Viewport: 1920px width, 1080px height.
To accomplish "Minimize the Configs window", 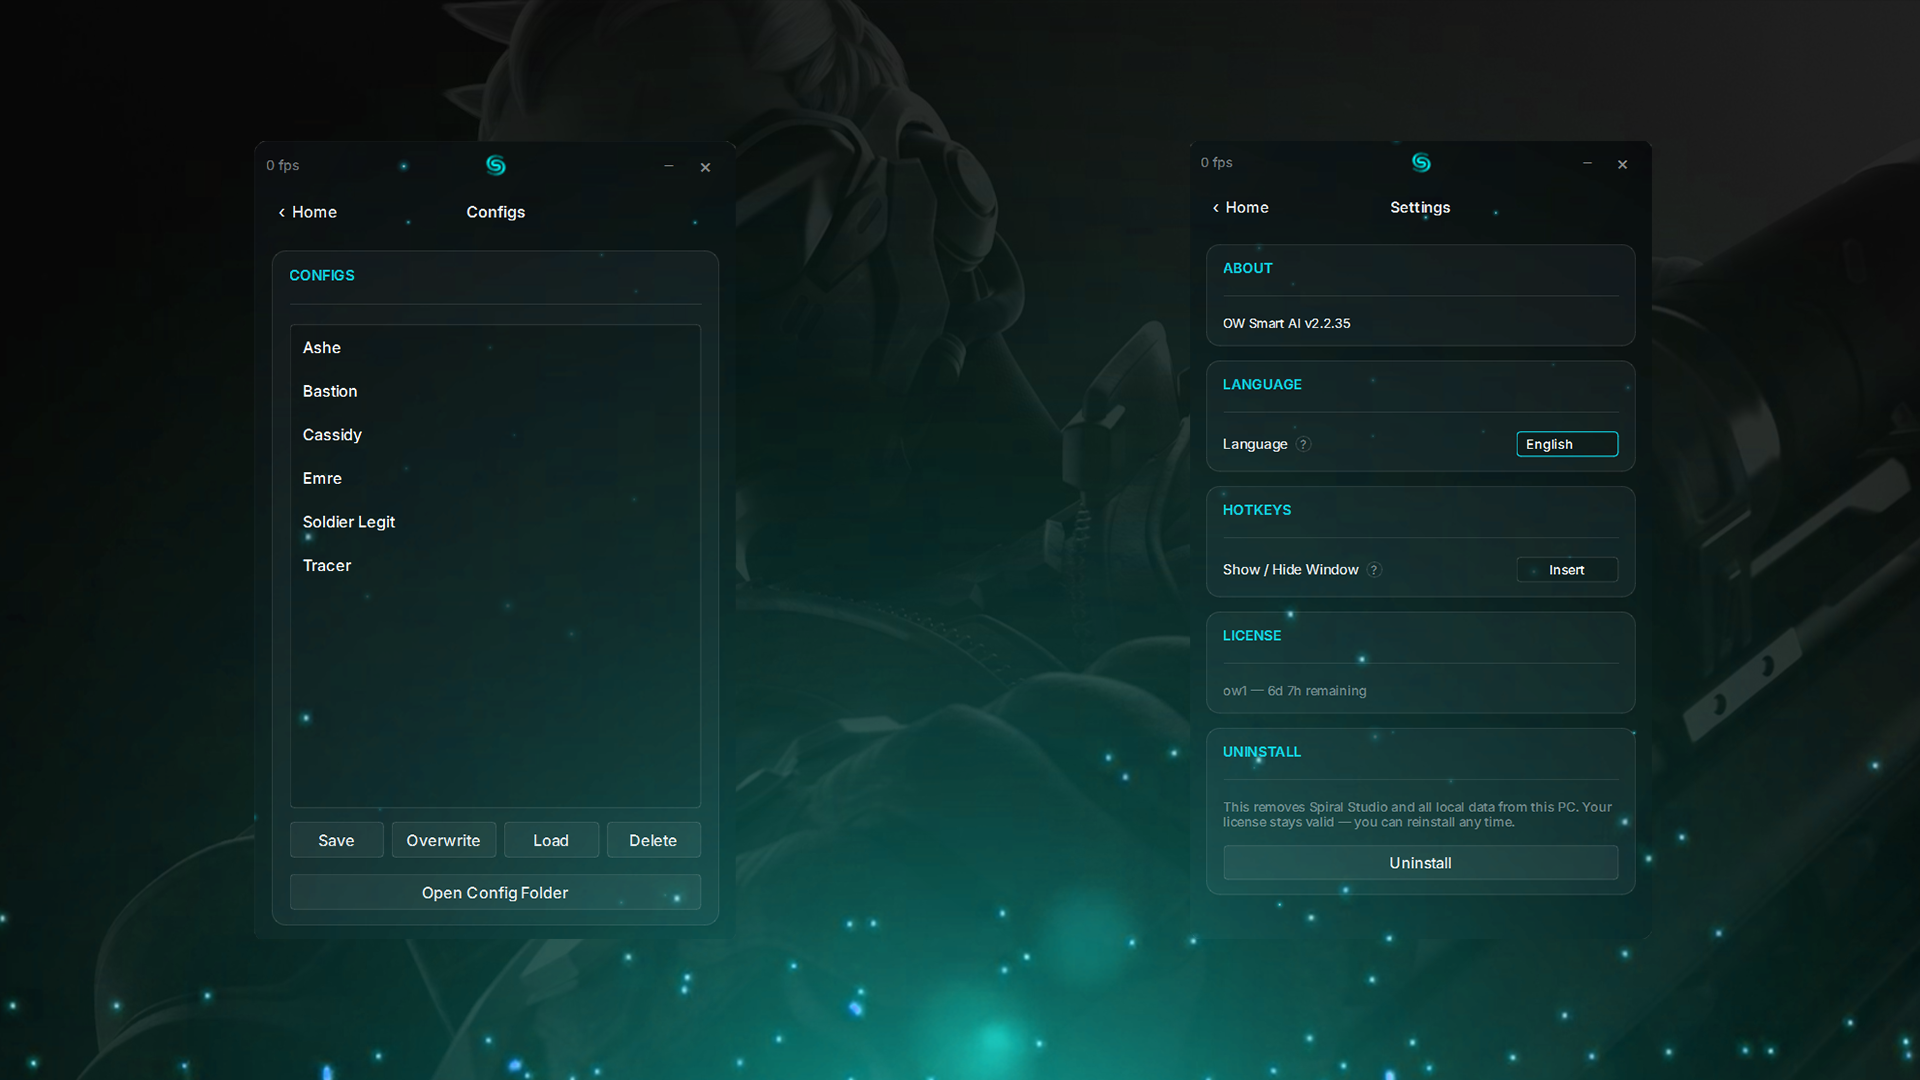I will 669,166.
